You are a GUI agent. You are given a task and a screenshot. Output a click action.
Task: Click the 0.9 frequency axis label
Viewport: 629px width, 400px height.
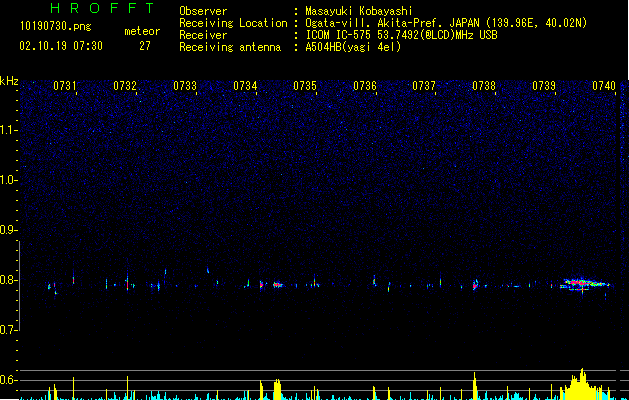(7, 230)
